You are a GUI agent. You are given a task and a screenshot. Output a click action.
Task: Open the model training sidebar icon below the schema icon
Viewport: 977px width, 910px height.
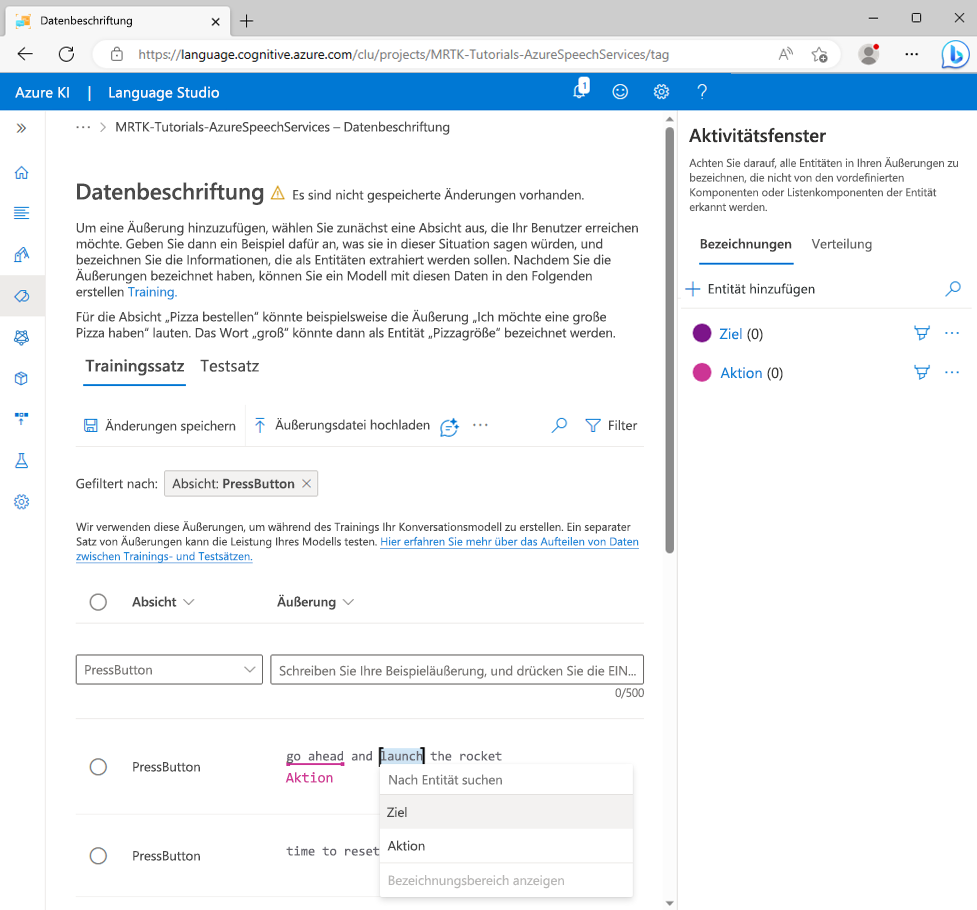point(21,254)
